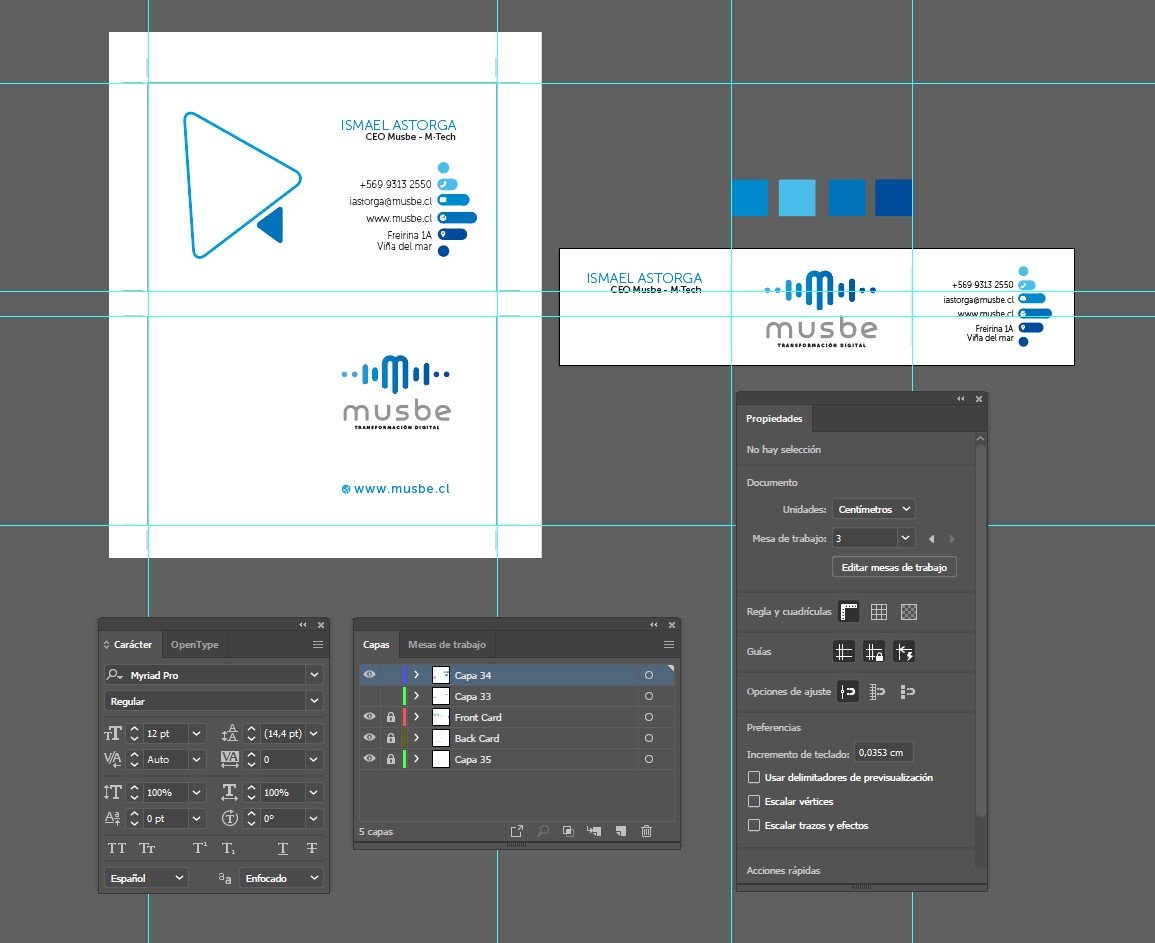Hide the Front Card layer
1155x943 pixels.
point(370,716)
